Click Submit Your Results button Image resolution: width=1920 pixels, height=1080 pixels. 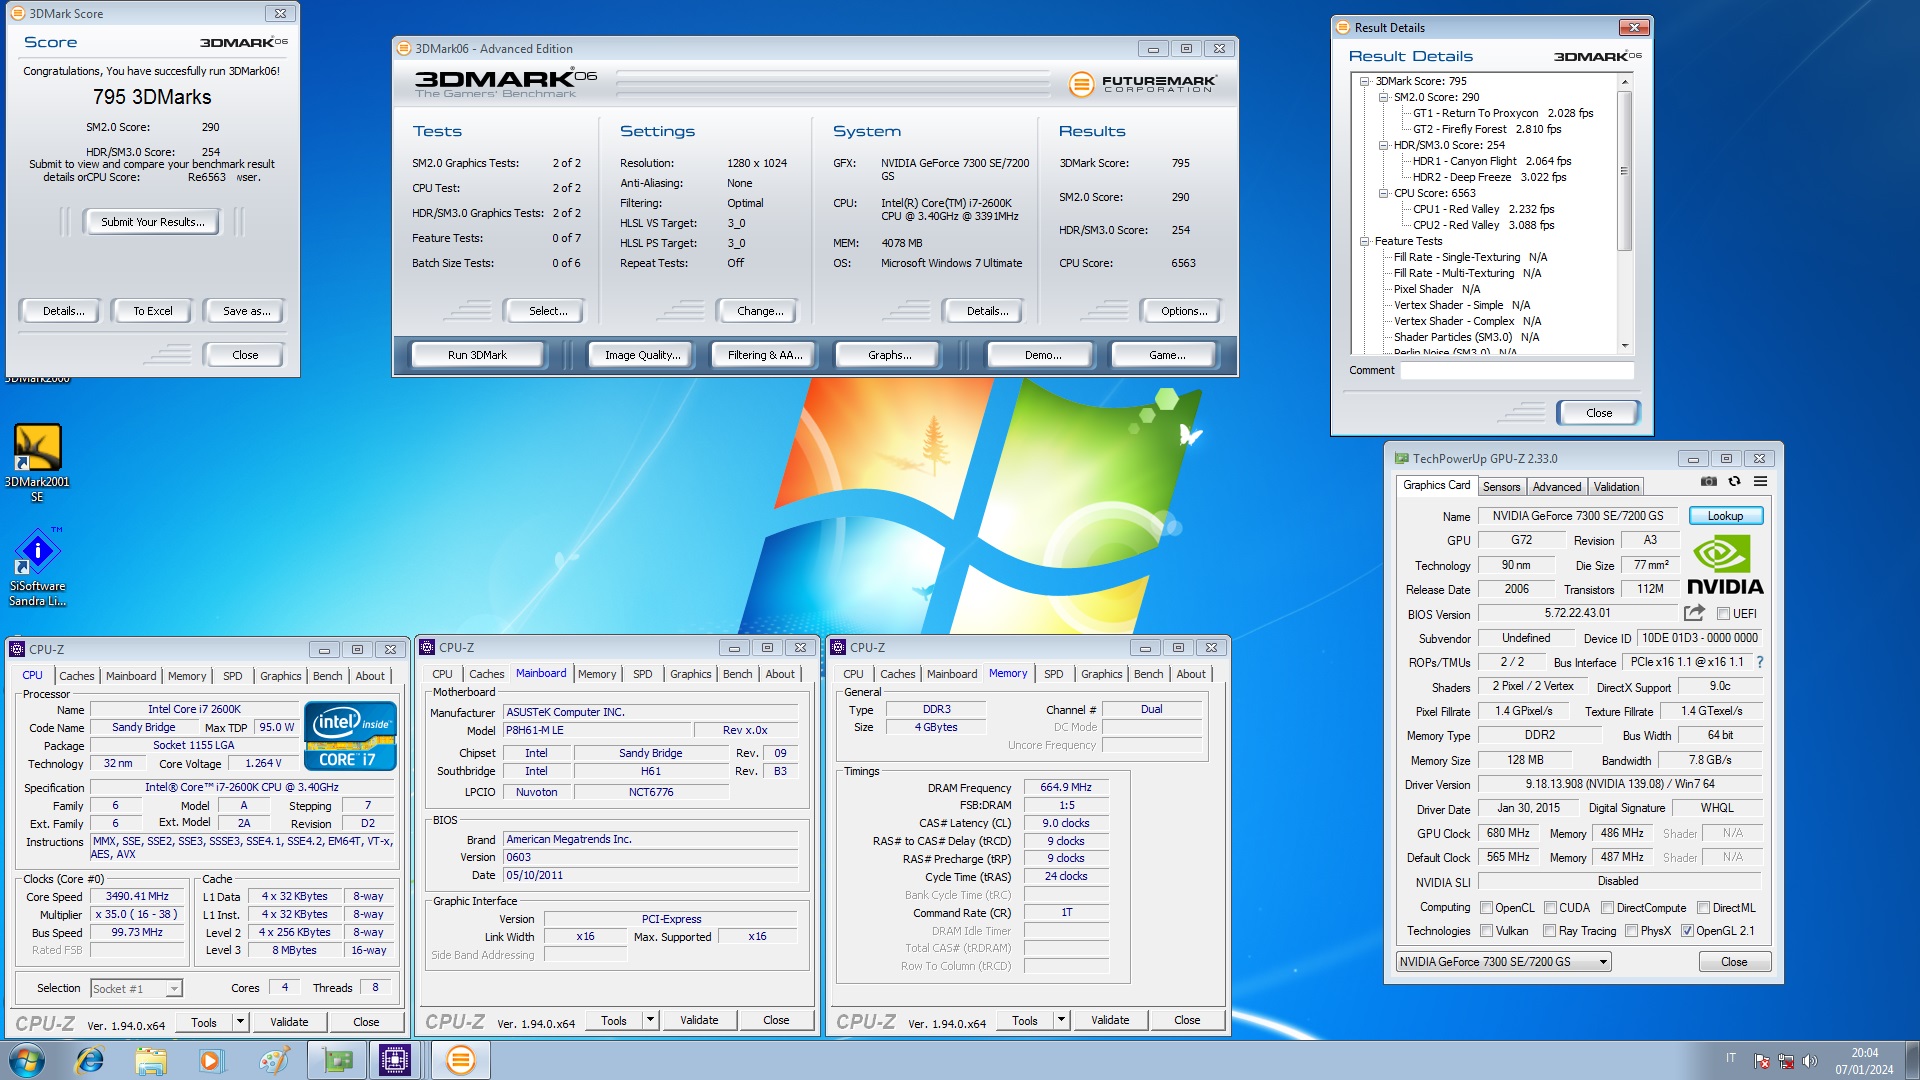(153, 222)
